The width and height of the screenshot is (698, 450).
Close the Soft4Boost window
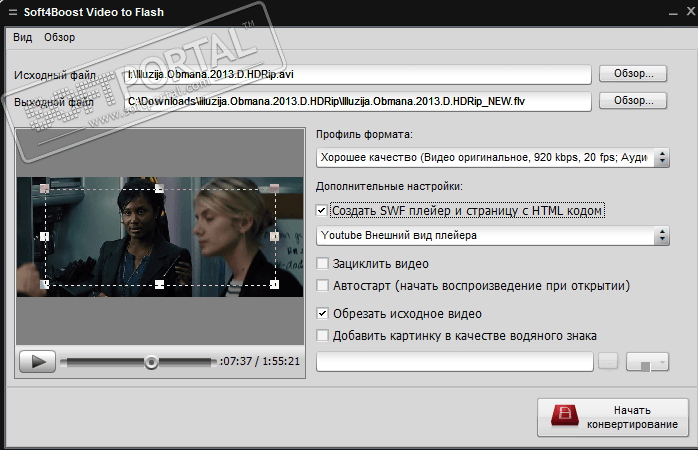pos(691,11)
